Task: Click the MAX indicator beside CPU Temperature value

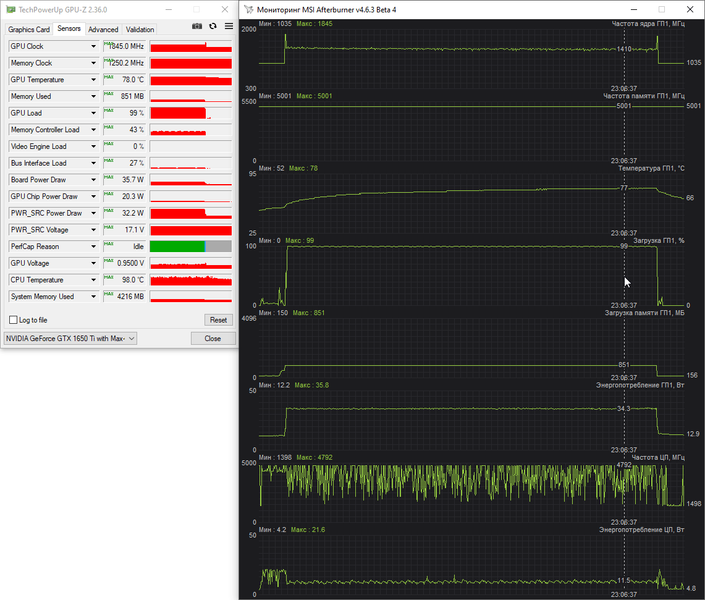Action: (x=108, y=278)
